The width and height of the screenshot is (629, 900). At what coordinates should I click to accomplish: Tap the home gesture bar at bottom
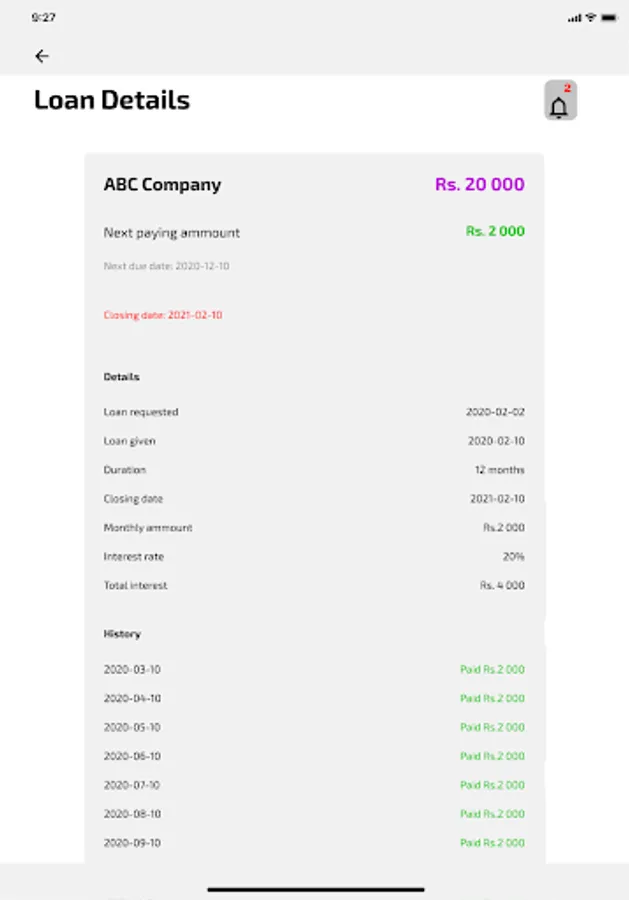[x=314, y=886]
